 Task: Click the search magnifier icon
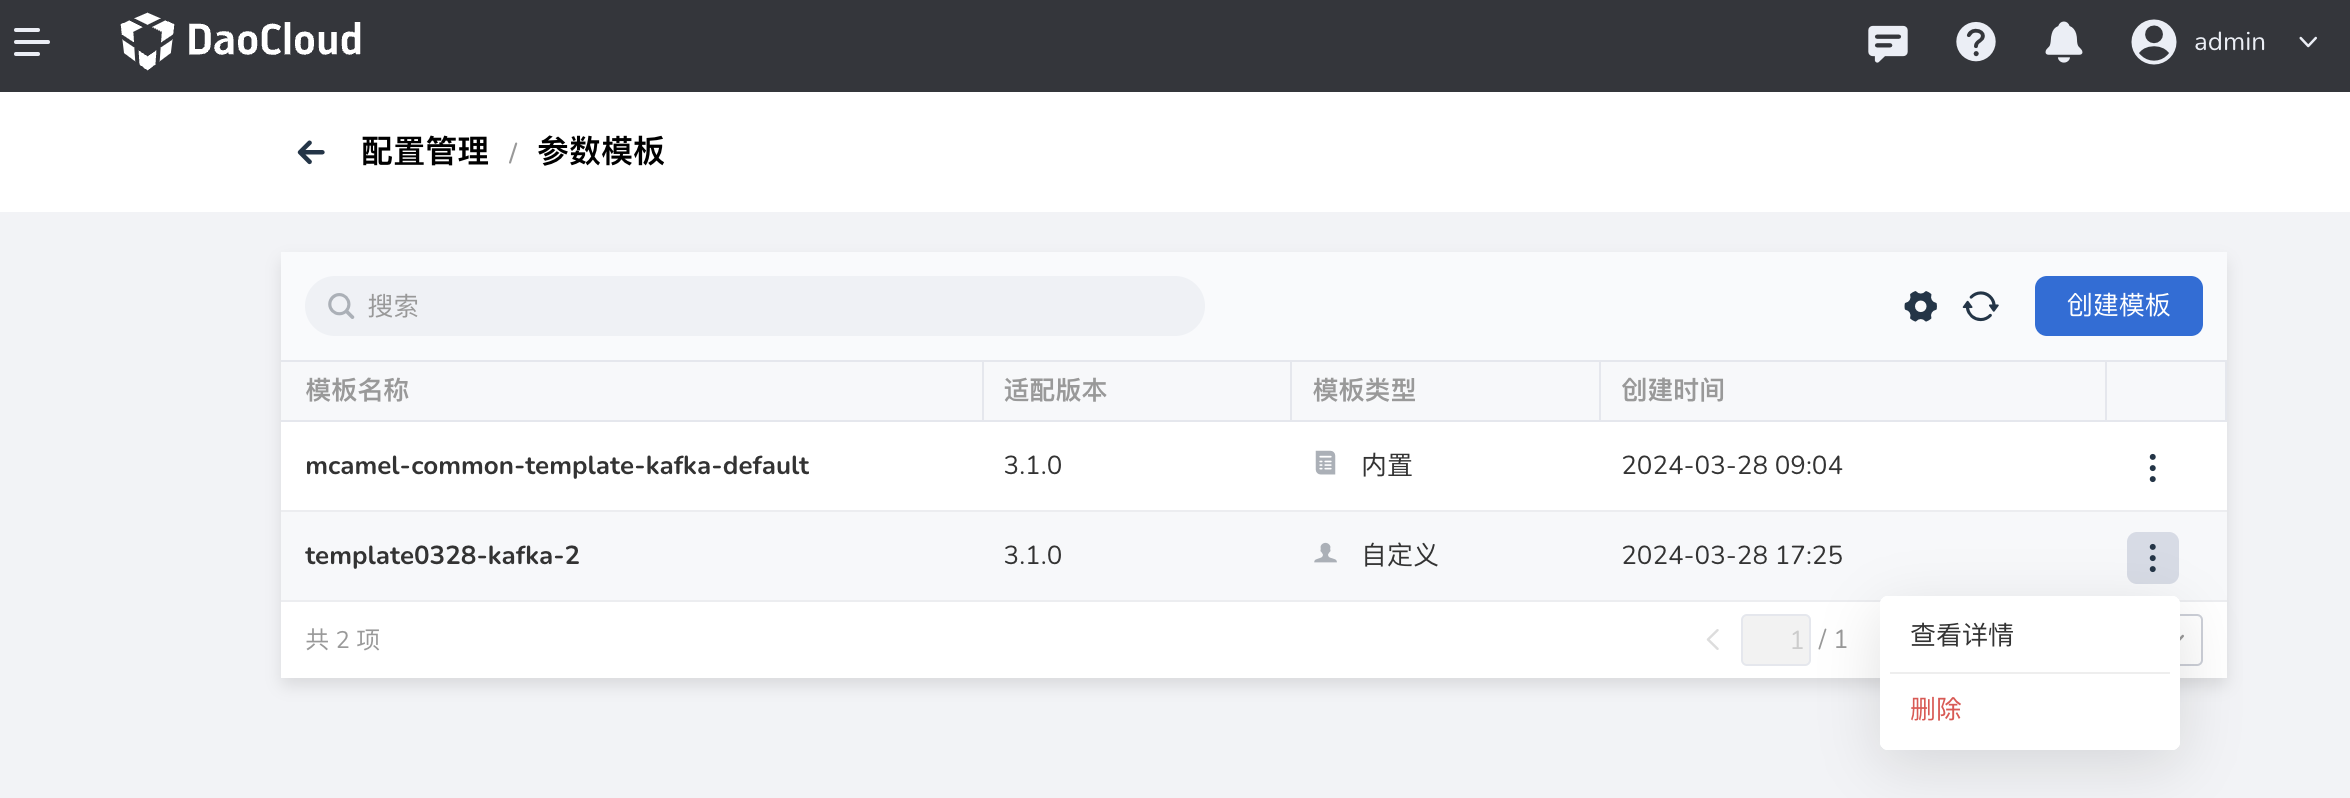[341, 305]
